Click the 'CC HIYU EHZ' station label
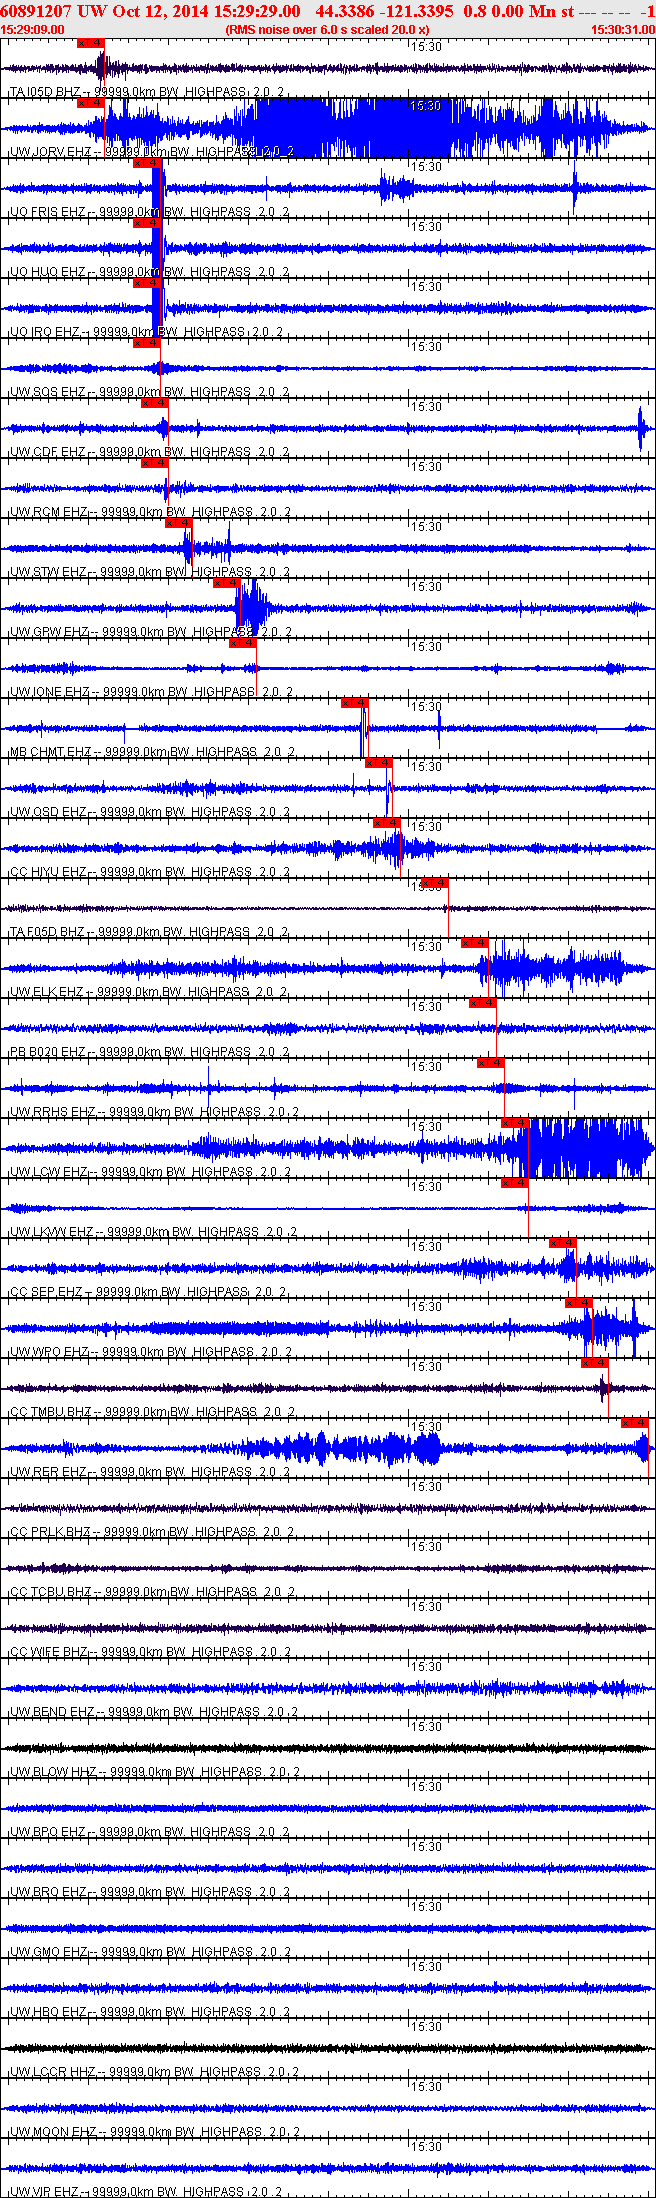This screenshot has height=2198, width=656. (x=48, y=872)
